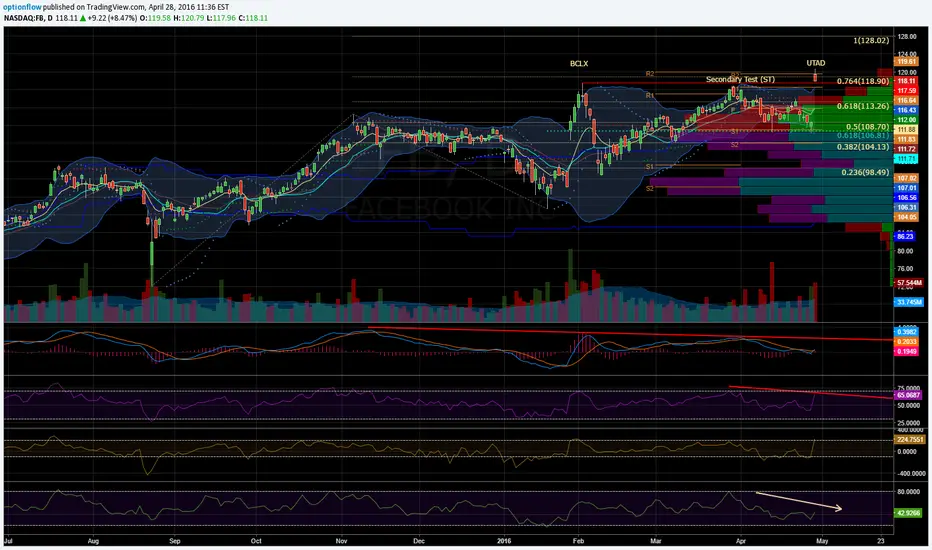Select the high value H:120.79

188,18
